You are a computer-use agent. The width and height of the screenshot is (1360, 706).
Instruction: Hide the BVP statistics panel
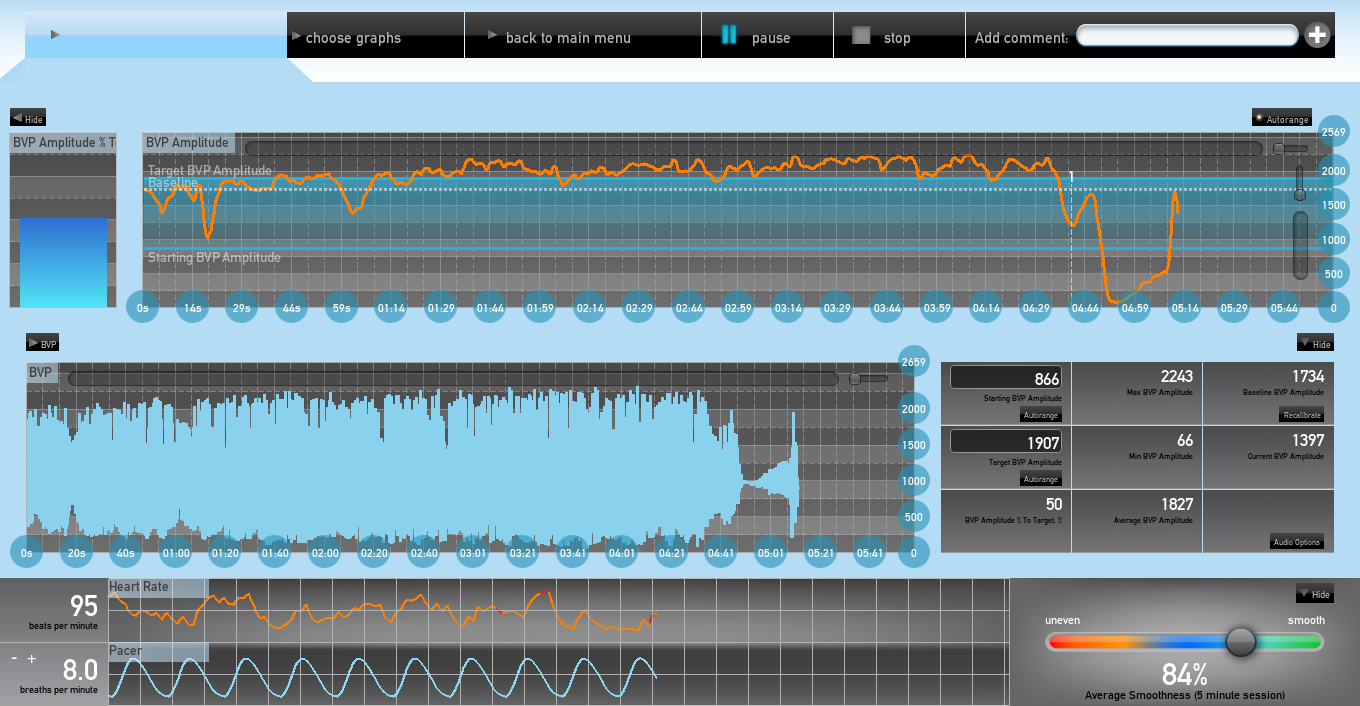(1315, 343)
